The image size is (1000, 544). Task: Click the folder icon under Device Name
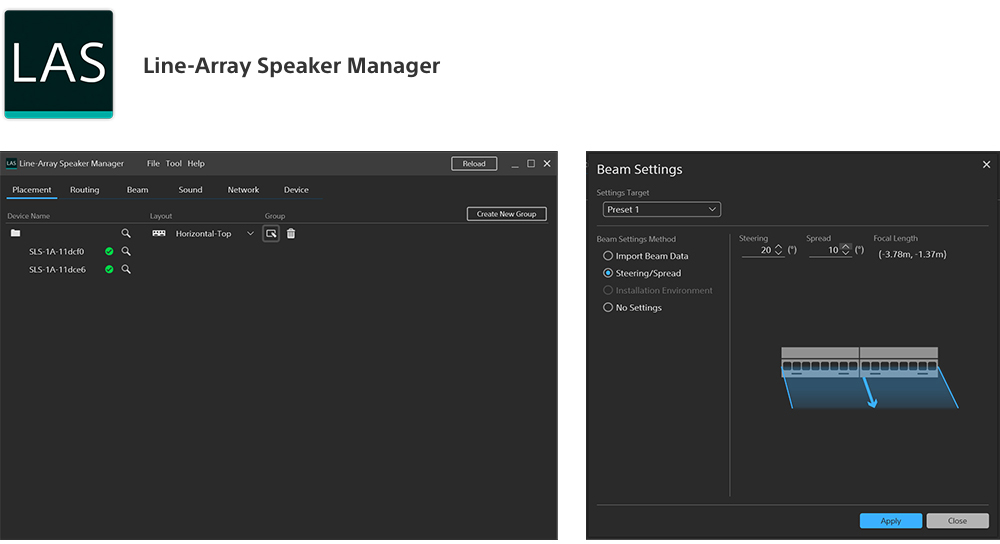pyautogui.click(x=15, y=233)
